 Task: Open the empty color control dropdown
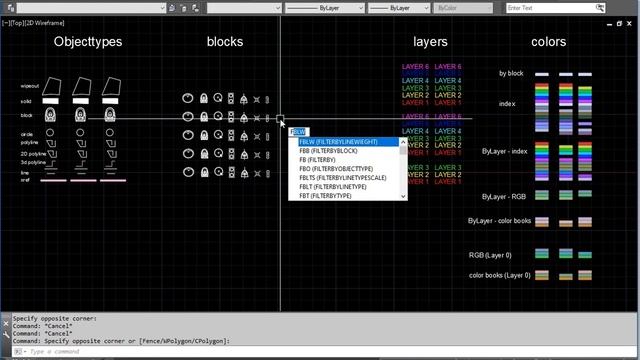click(x=244, y=8)
